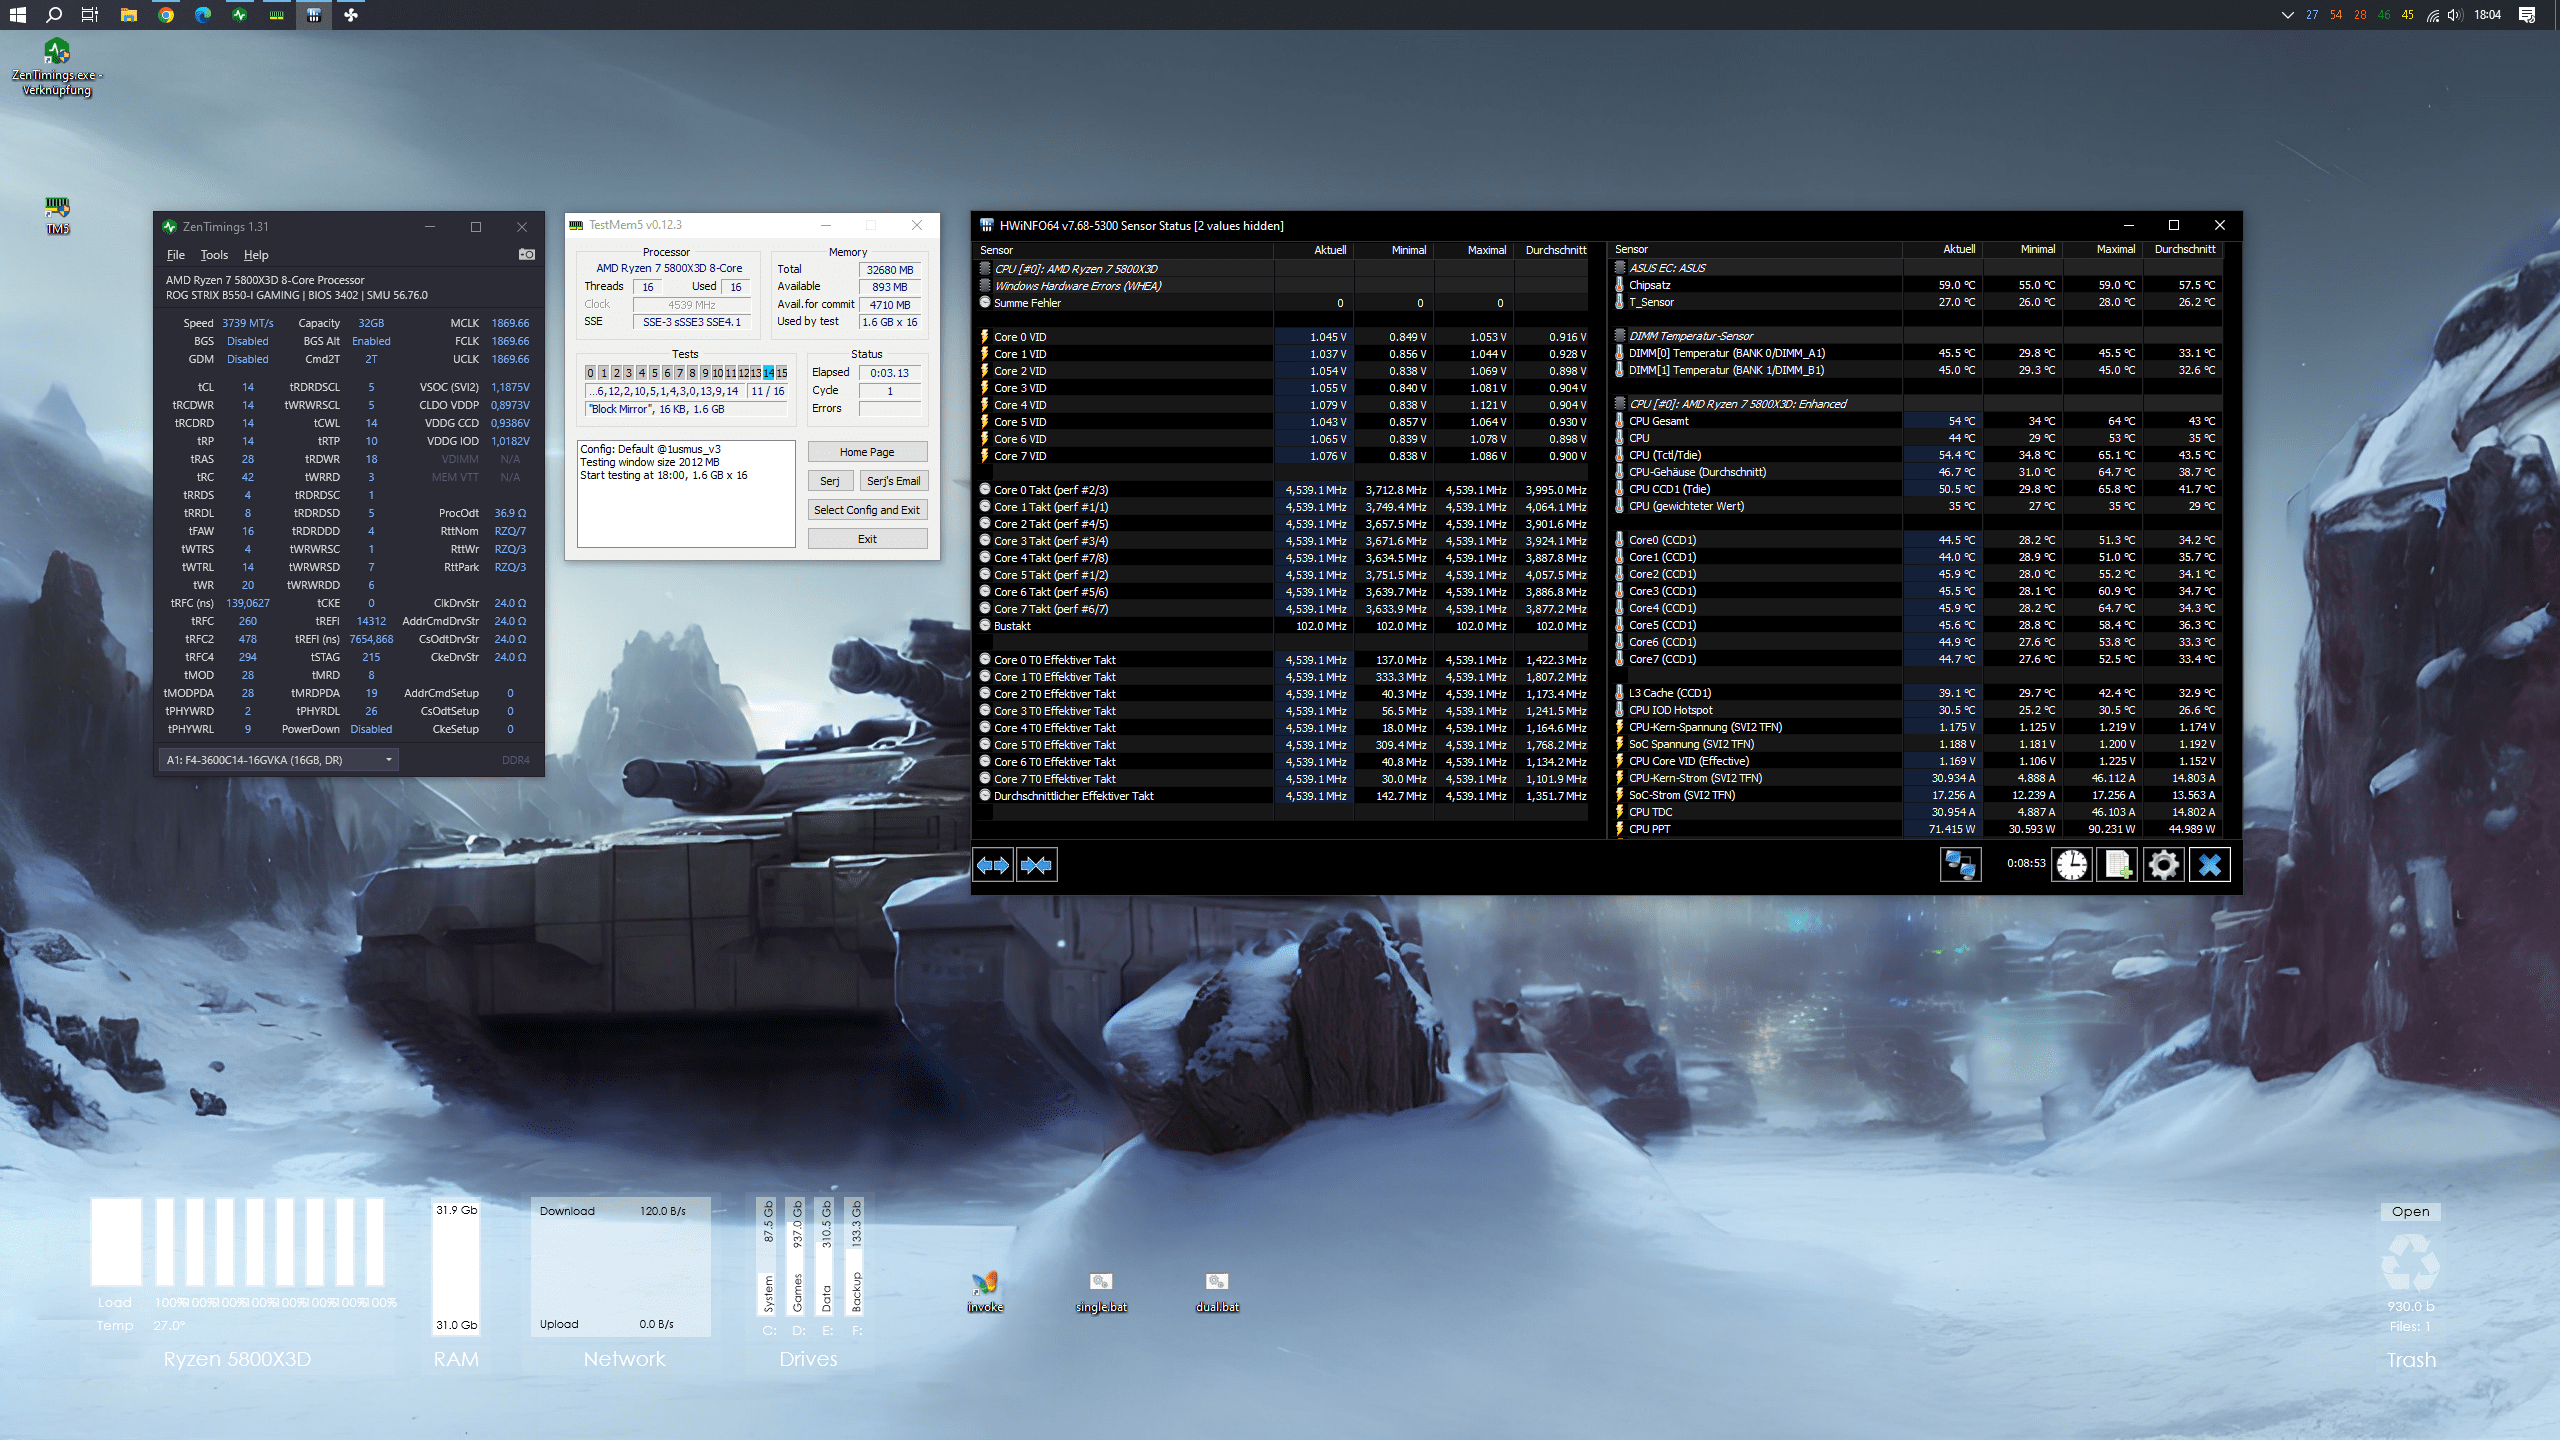The width and height of the screenshot is (2560, 1440).
Task: Open Google Chrome from the taskbar
Action: coord(166,15)
